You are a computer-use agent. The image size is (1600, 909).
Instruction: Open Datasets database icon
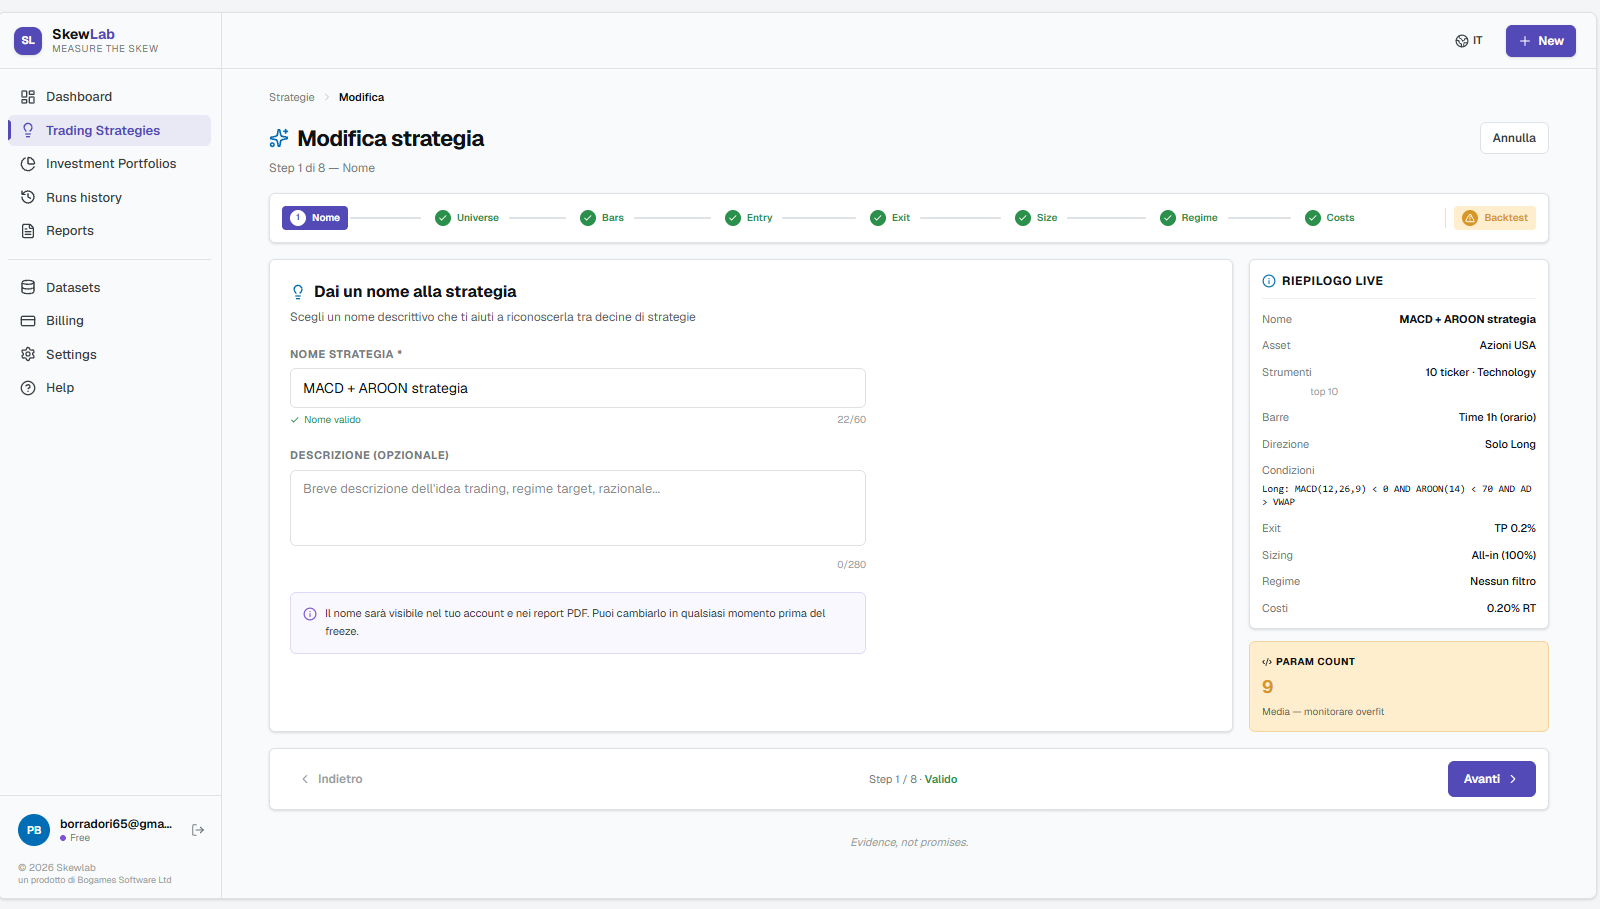pos(28,288)
